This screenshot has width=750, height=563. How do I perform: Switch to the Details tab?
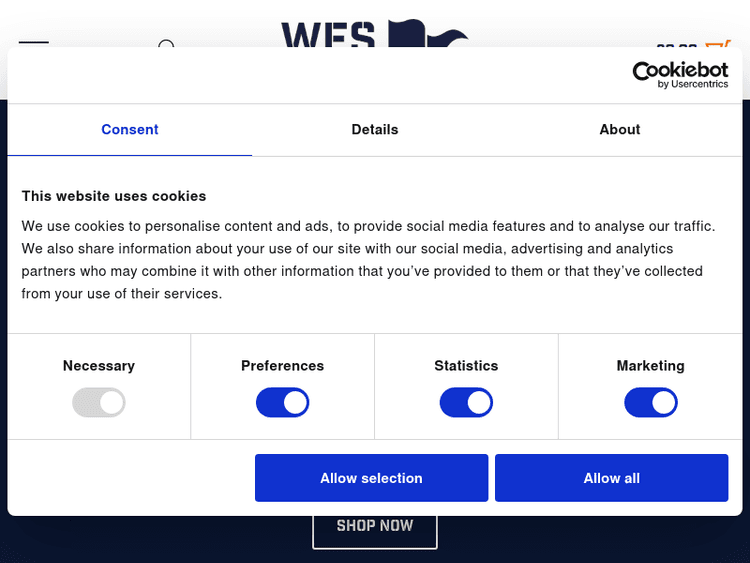click(375, 130)
